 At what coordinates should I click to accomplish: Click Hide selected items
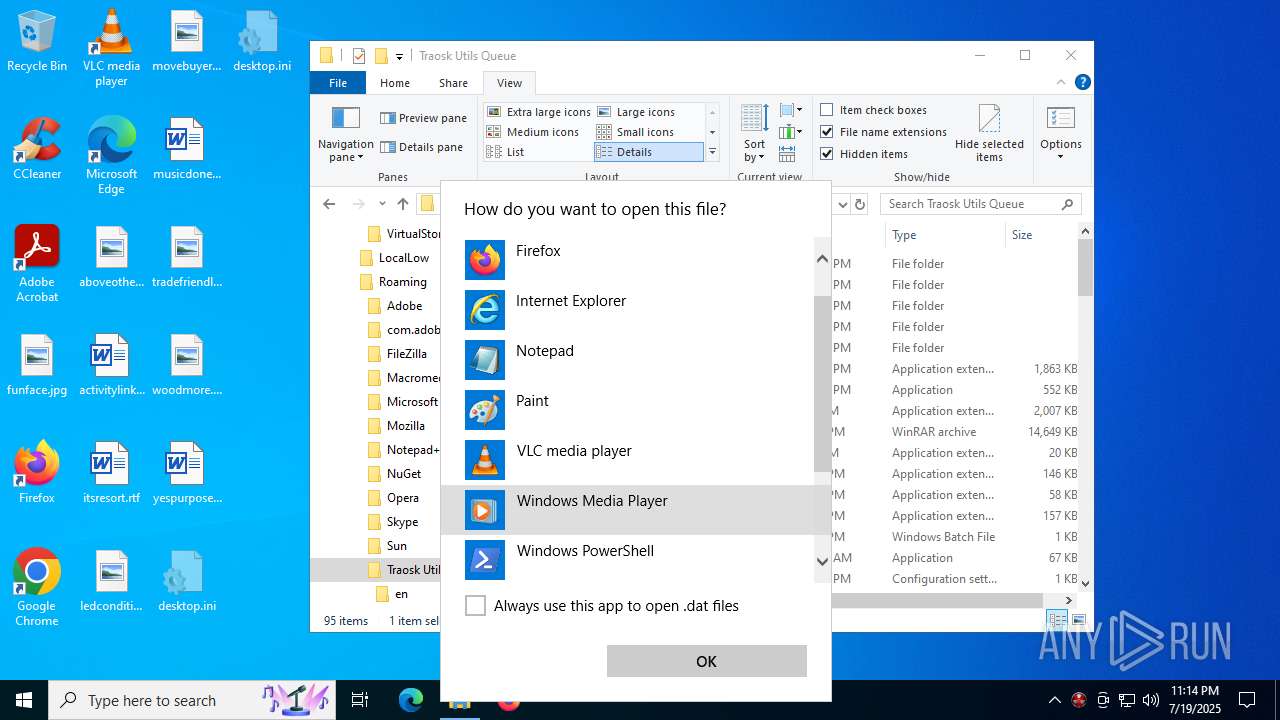click(x=989, y=134)
